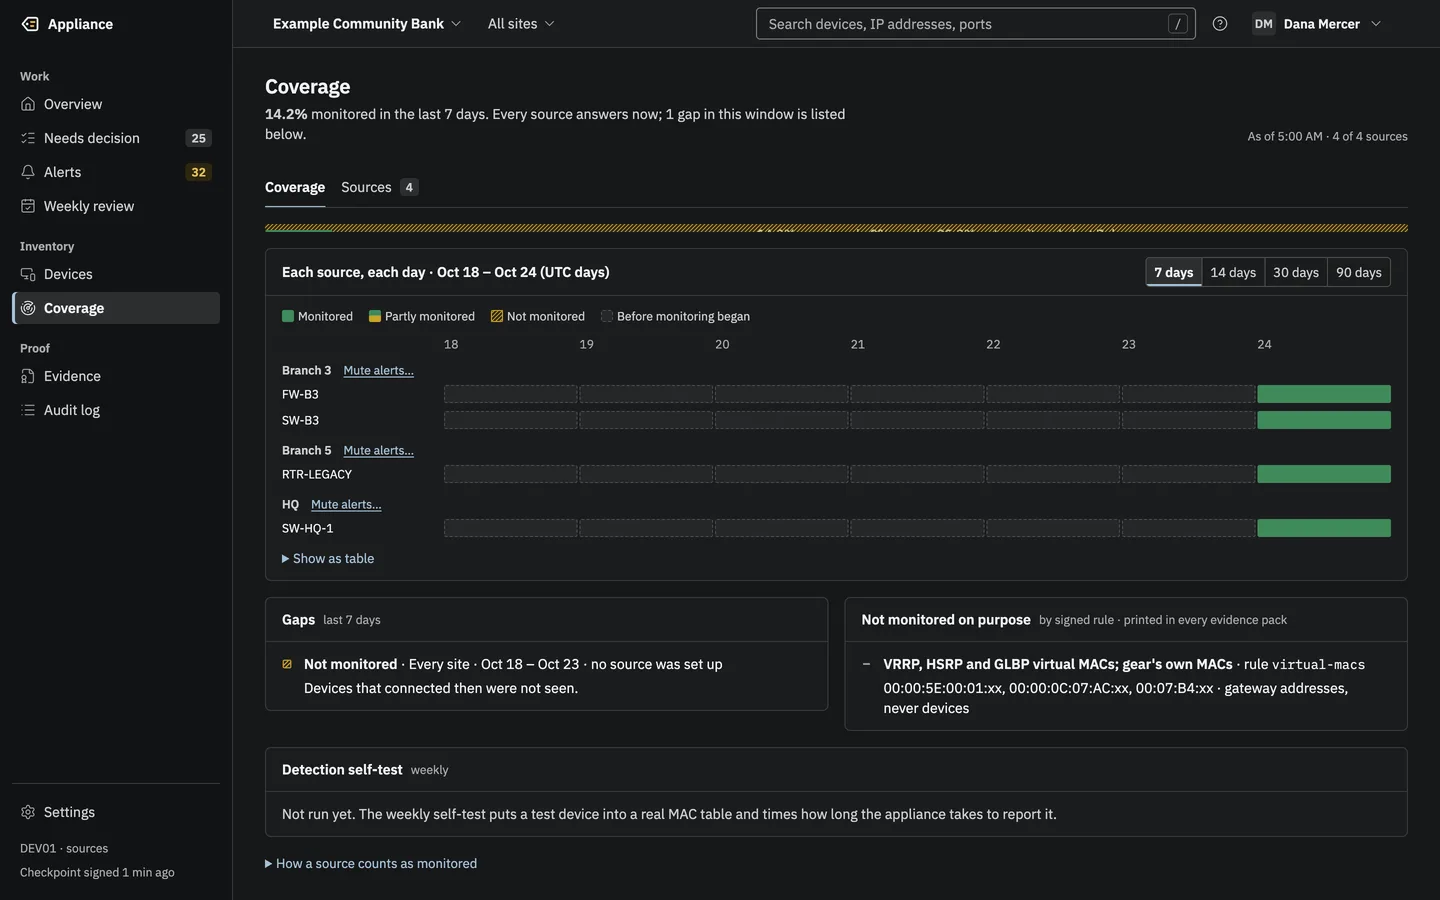Expand Show as table
This screenshot has width=1440, height=900.
(x=328, y=559)
